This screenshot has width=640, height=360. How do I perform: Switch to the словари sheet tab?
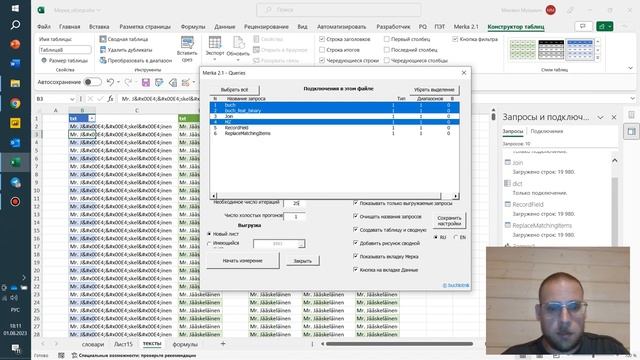tap(93, 344)
